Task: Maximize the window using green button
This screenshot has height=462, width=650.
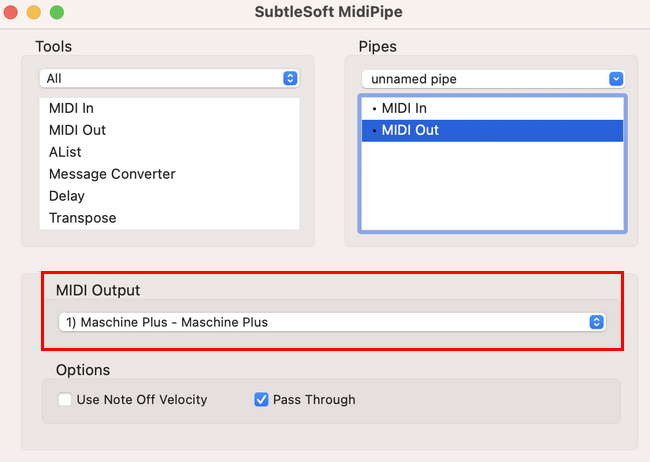Action: point(57,12)
